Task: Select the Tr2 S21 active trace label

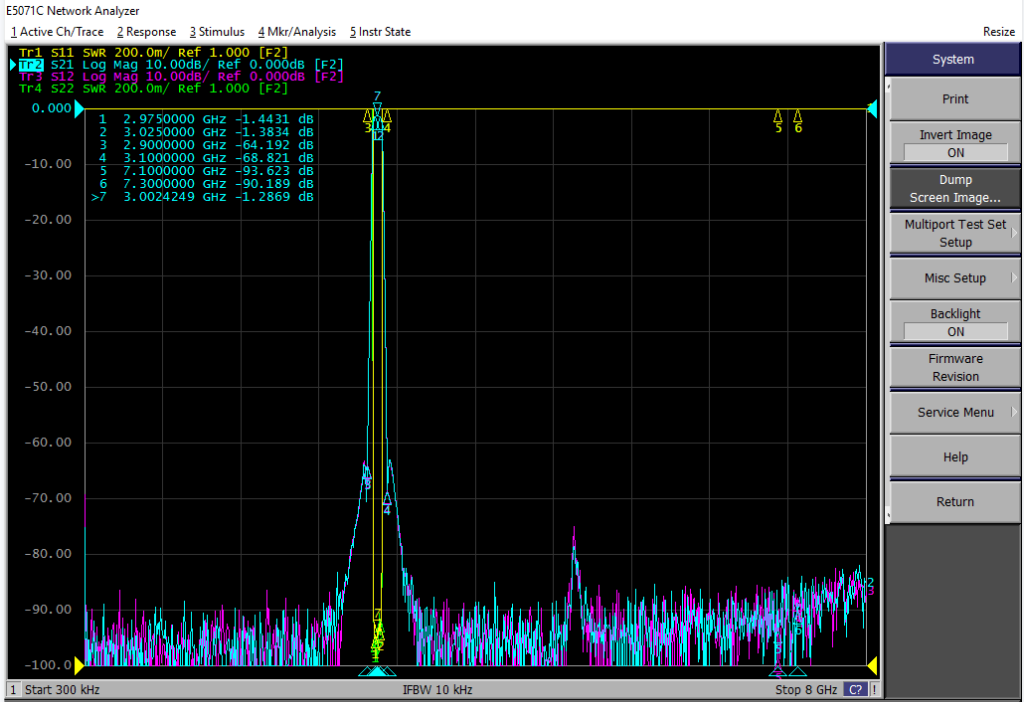Action: 31,65
